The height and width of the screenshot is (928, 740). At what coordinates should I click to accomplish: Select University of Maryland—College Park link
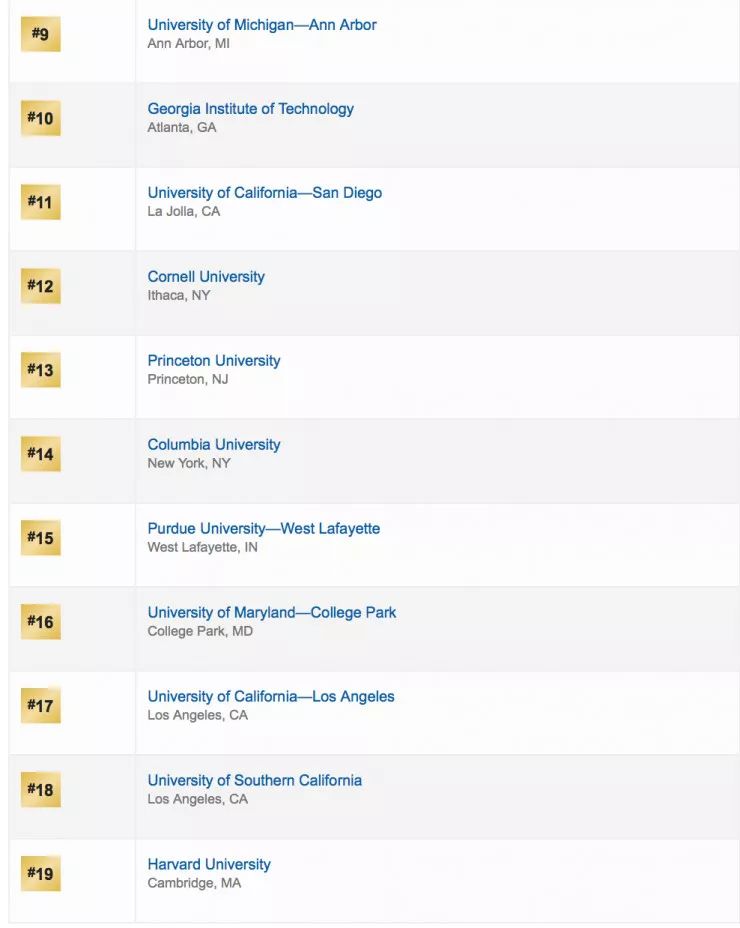pyautogui.click(x=271, y=613)
